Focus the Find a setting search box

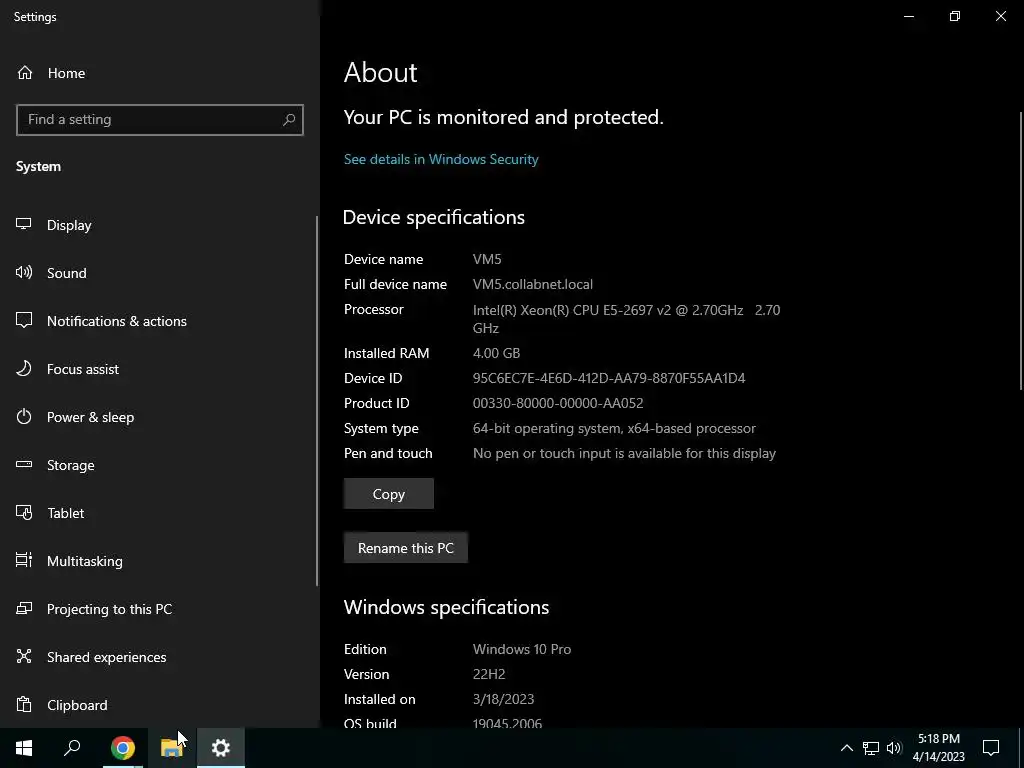click(x=160, y=120)
